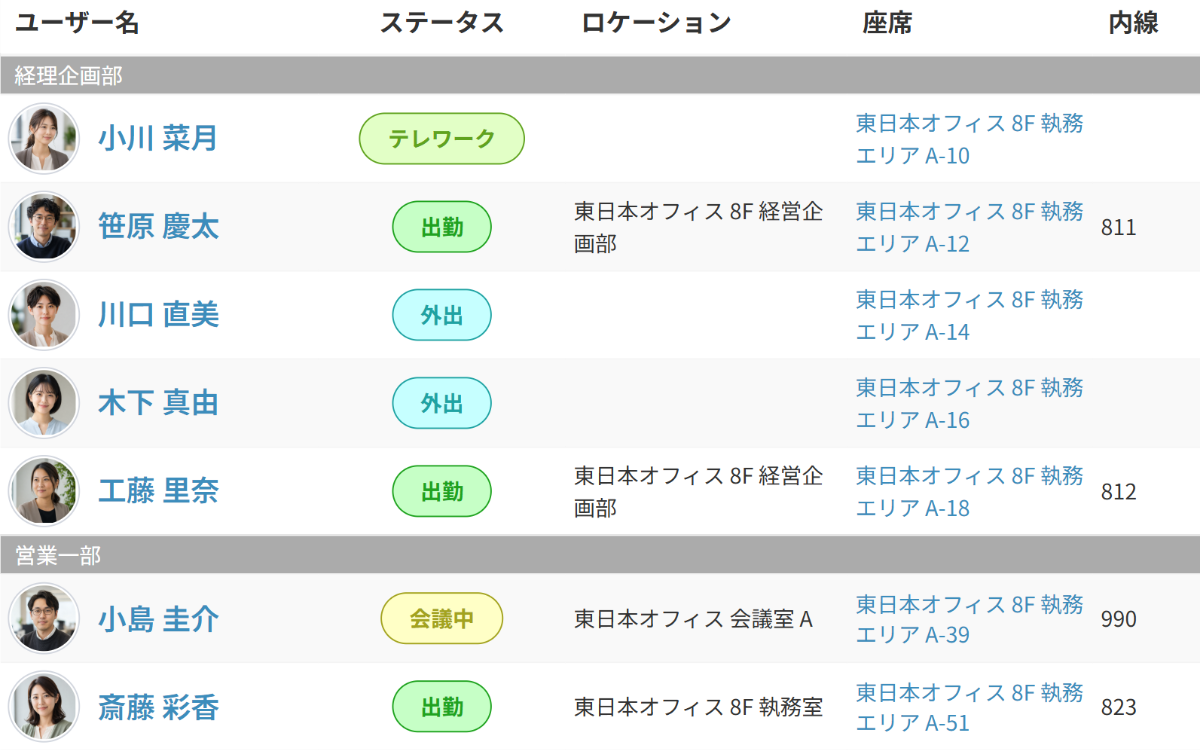The image size is (1200, 750).
Task: Collapse the 経理企画部 group header
Action: click(x=600, y=75)
